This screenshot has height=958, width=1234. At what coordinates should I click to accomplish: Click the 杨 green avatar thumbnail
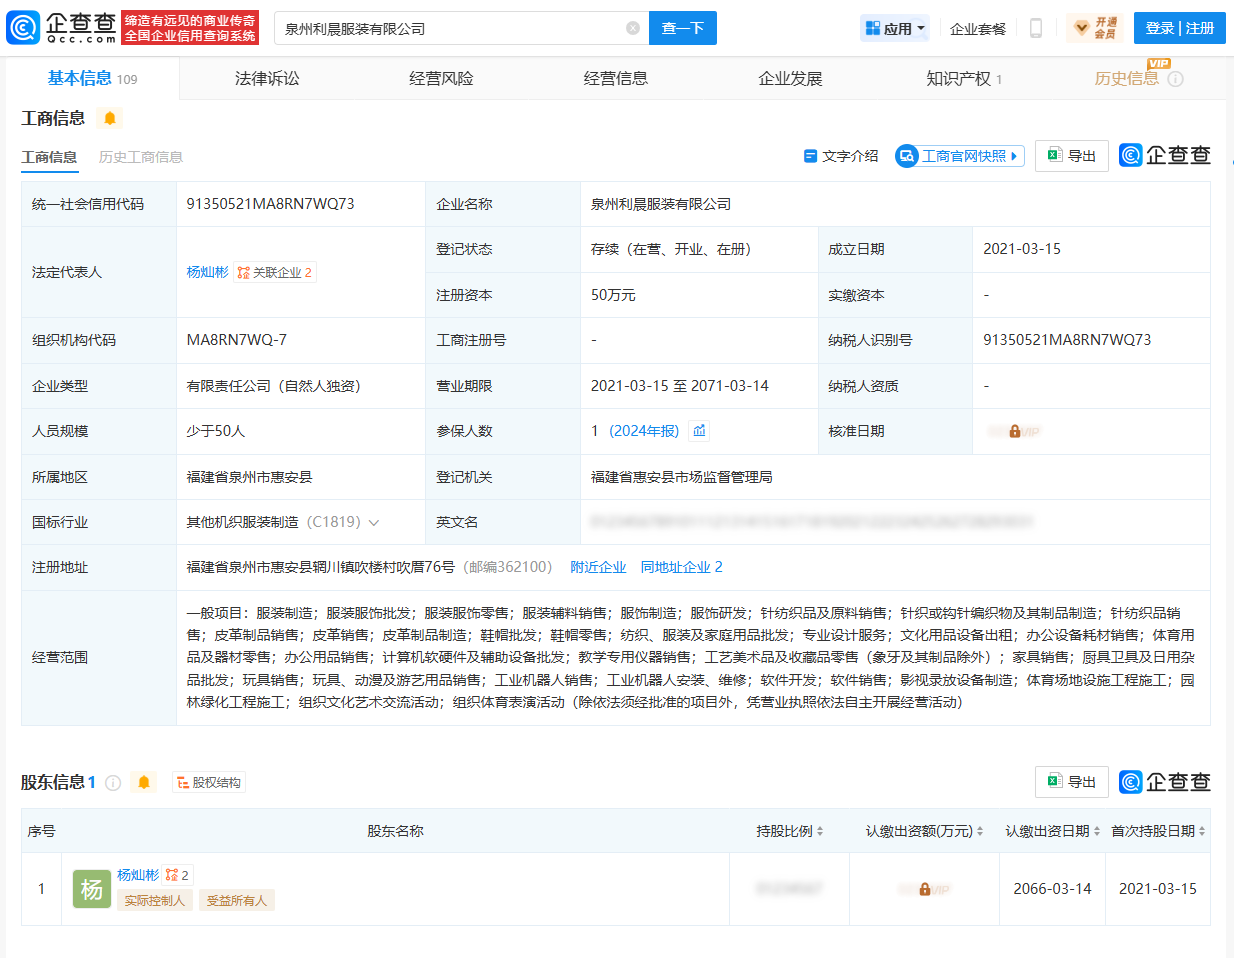[92, 889]
